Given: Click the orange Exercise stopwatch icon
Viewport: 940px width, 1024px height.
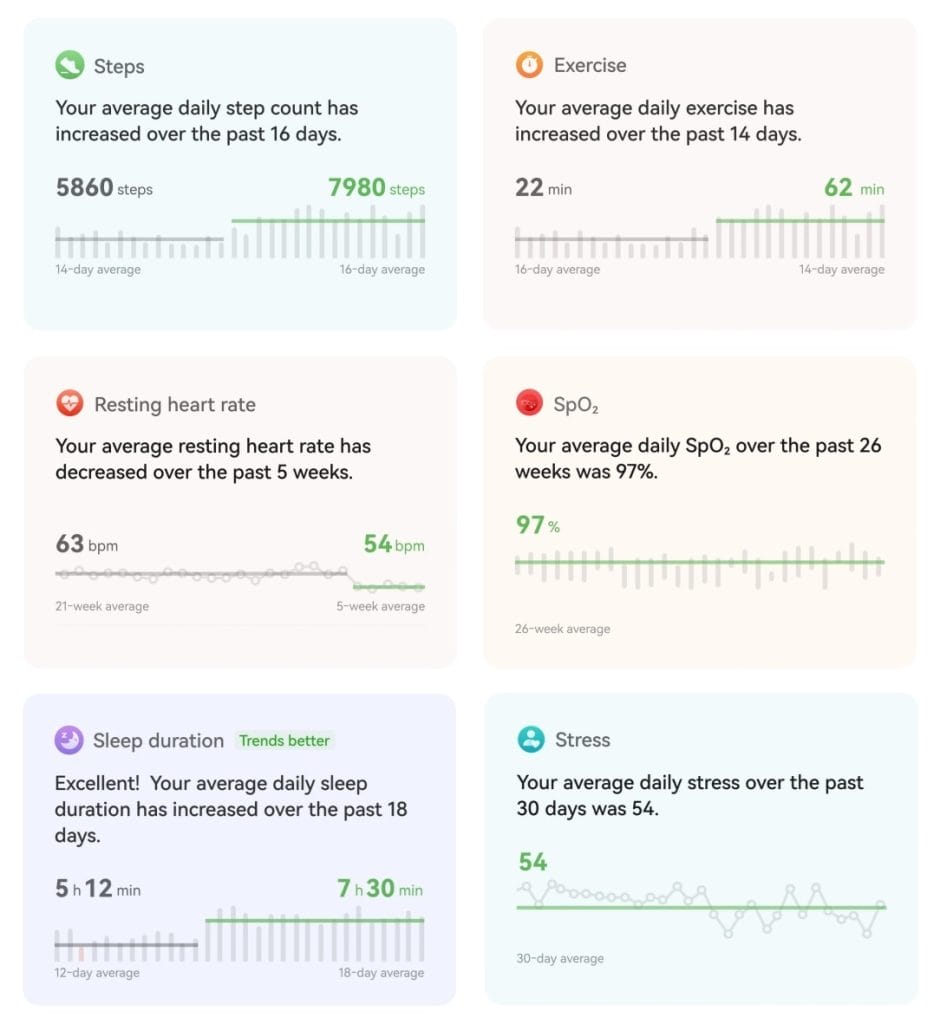Looking at the screenshot, I should pos(529,65).
